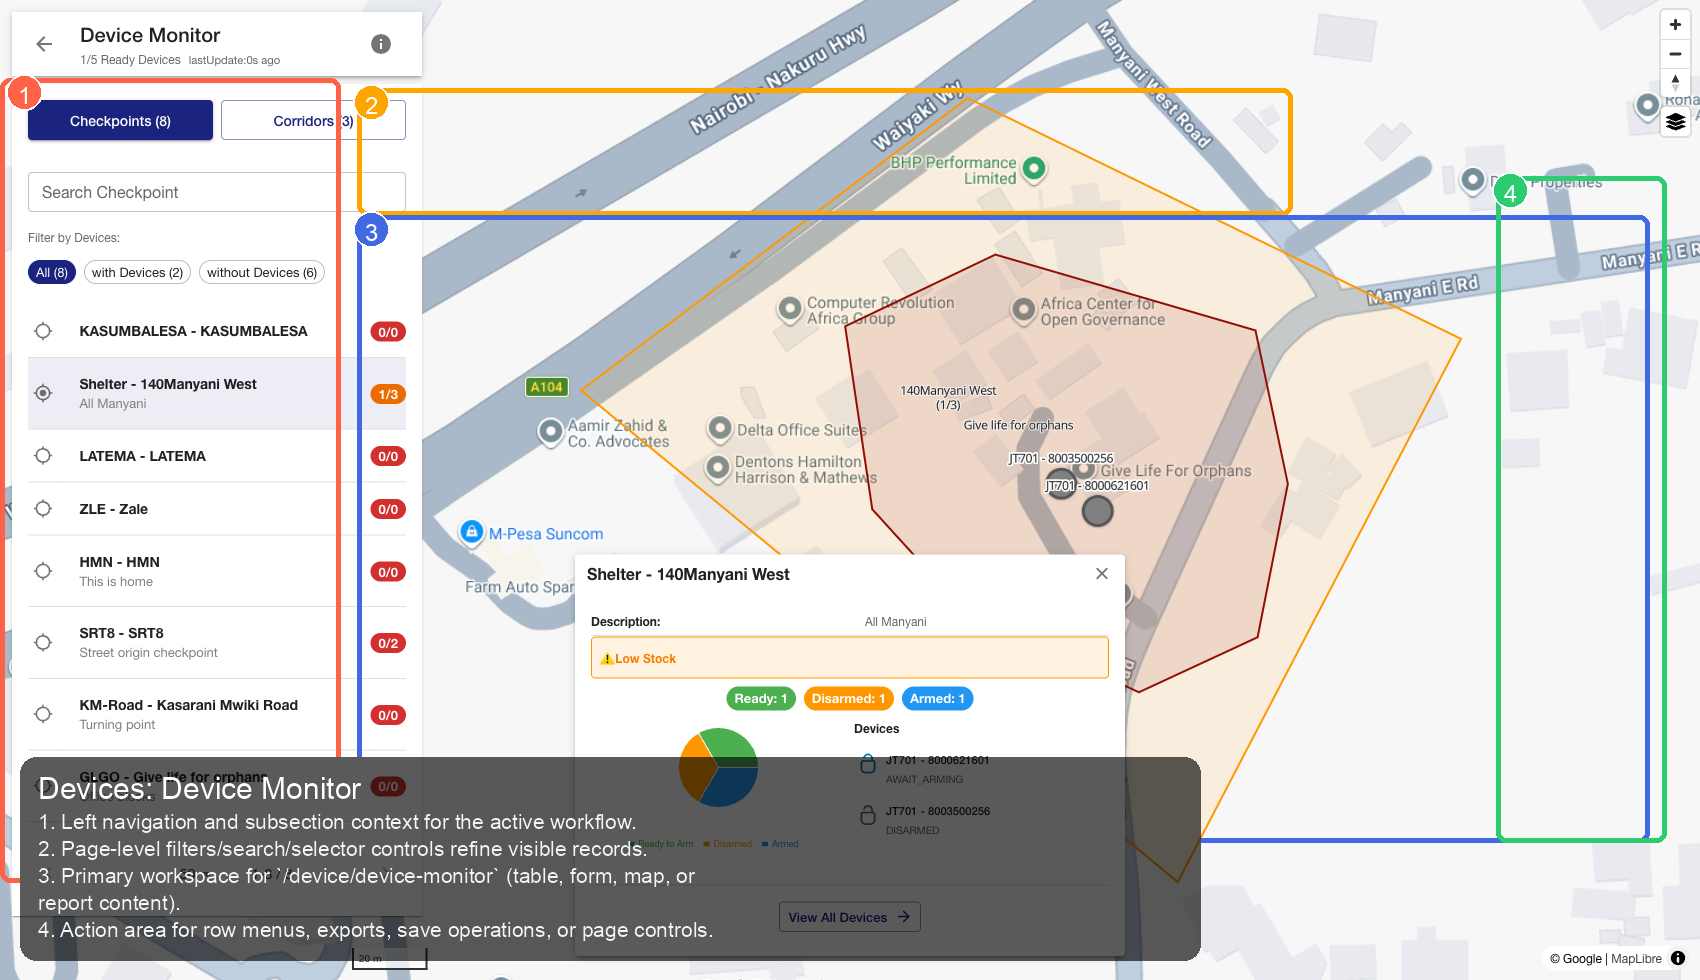Select the 'All (8)' device filter chip
The image size is (1700, 980).
52,273
